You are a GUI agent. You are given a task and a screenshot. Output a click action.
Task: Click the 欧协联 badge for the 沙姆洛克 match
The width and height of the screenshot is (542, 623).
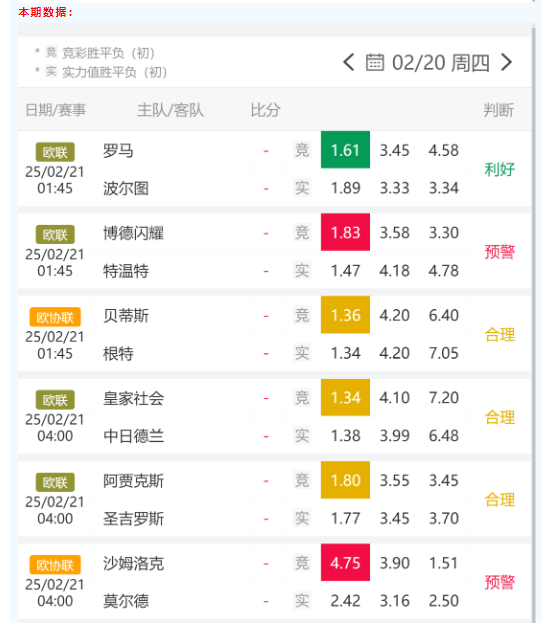pos(55,565)
